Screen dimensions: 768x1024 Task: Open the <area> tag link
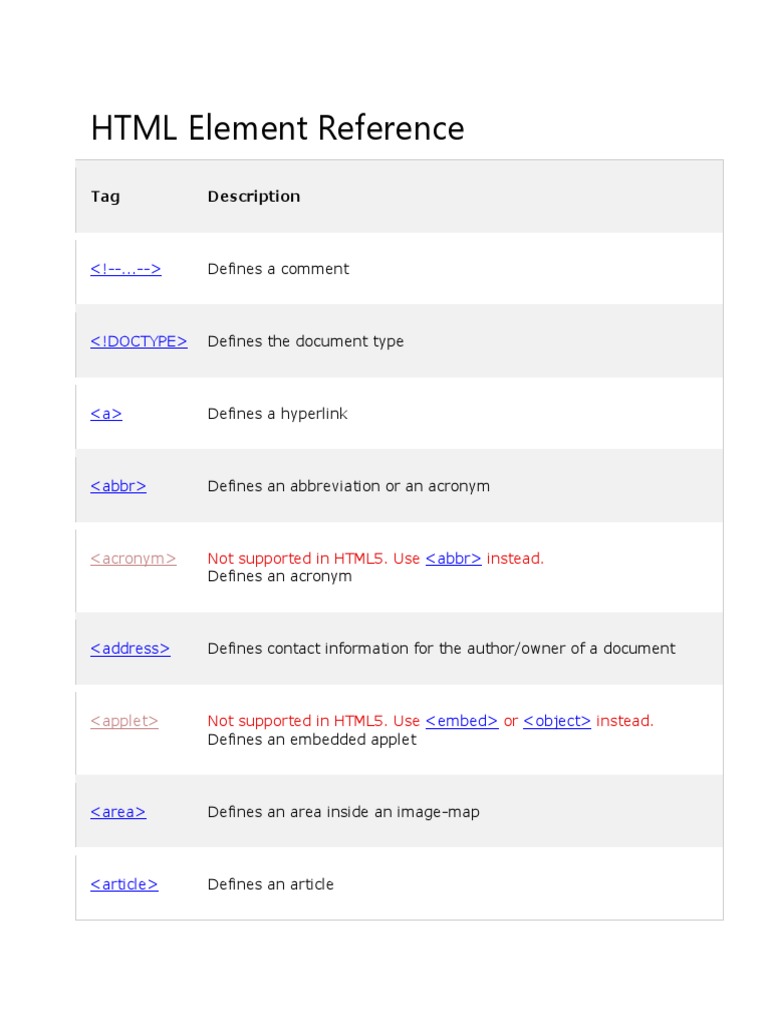118,812
